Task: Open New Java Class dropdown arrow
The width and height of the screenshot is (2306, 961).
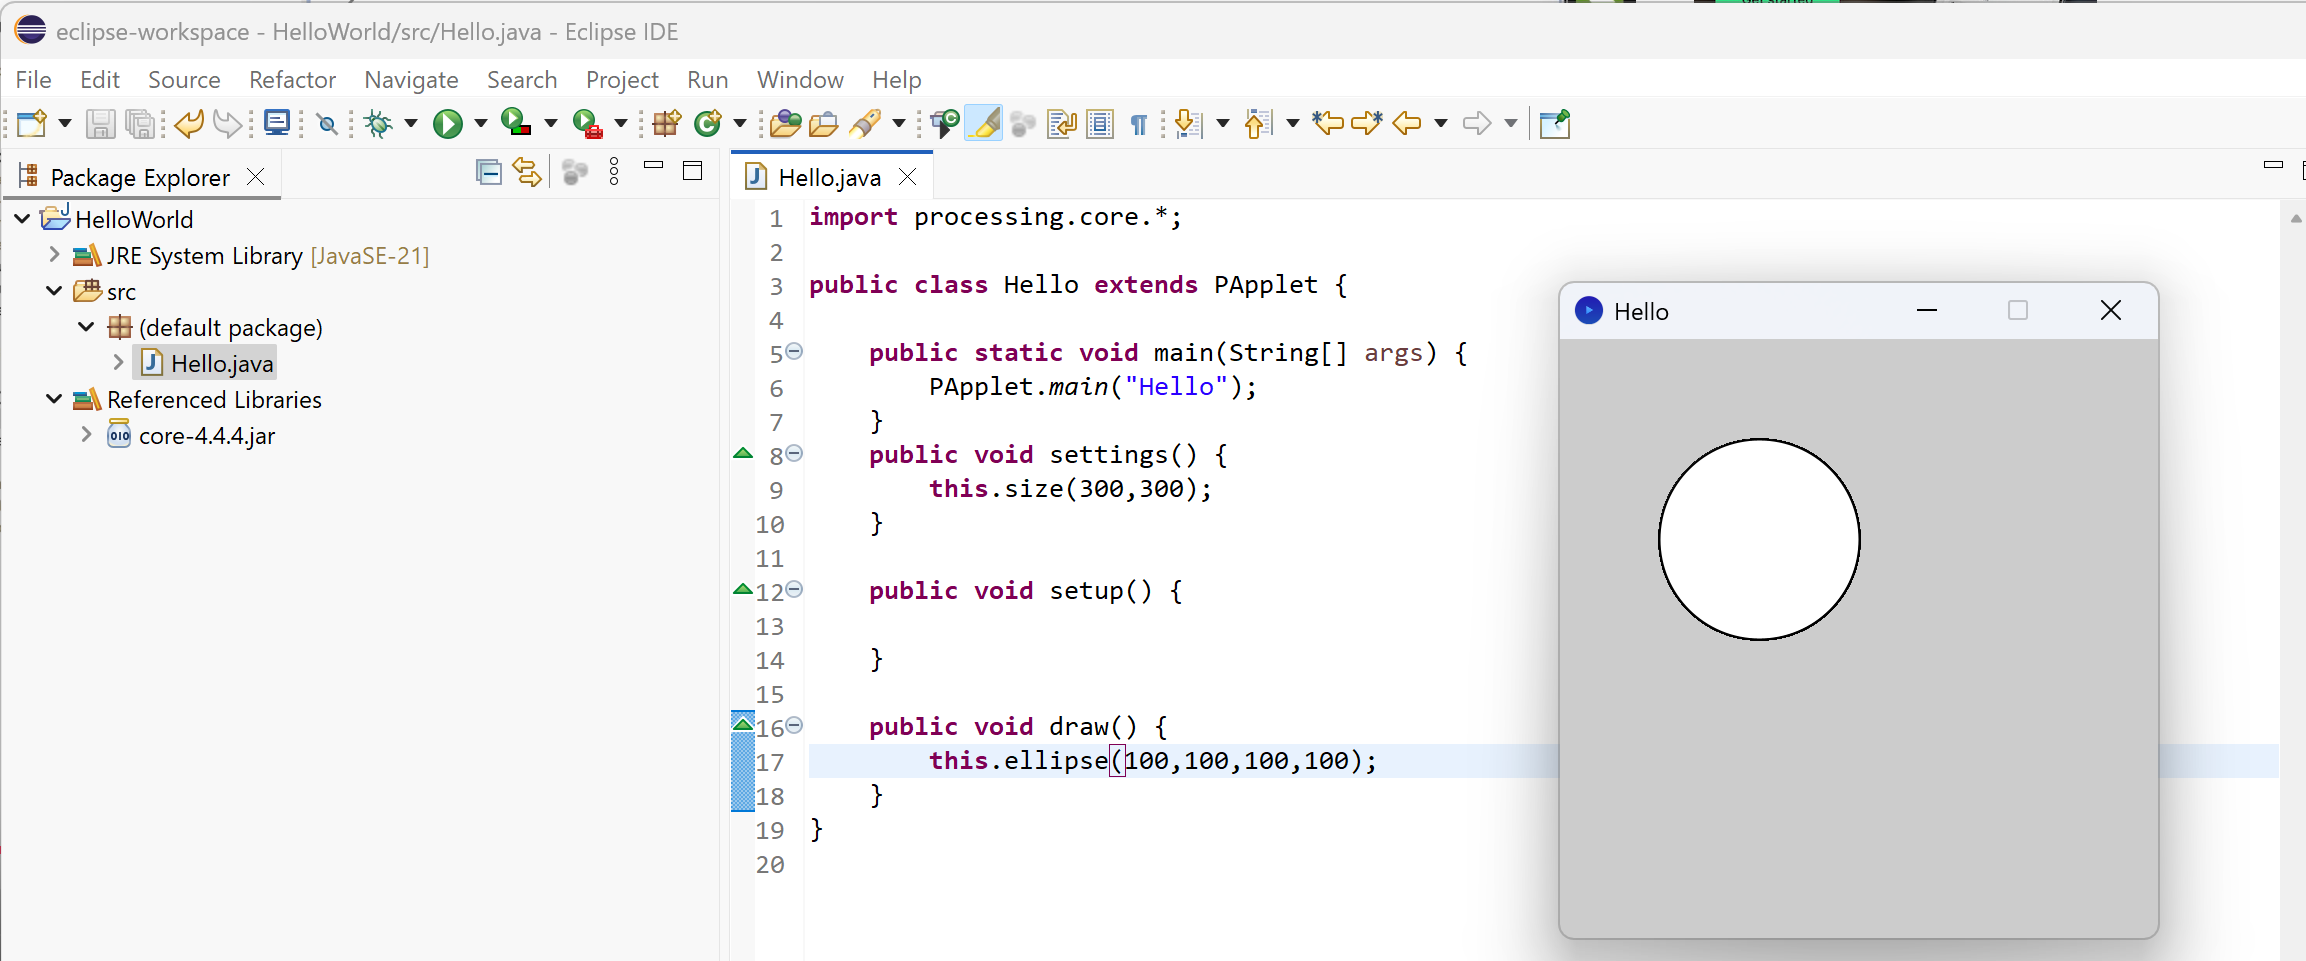Action: 740,123
